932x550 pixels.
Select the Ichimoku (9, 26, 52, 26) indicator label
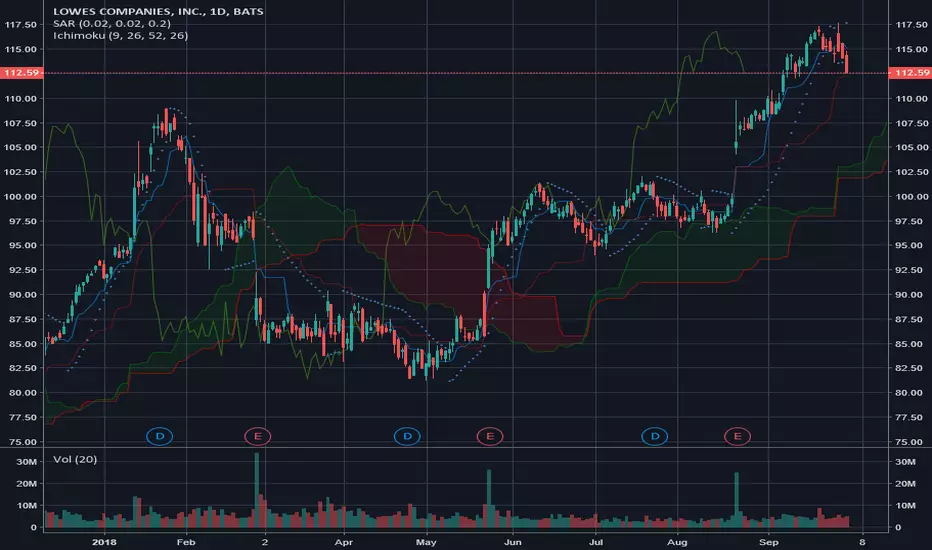pos(121,36)
